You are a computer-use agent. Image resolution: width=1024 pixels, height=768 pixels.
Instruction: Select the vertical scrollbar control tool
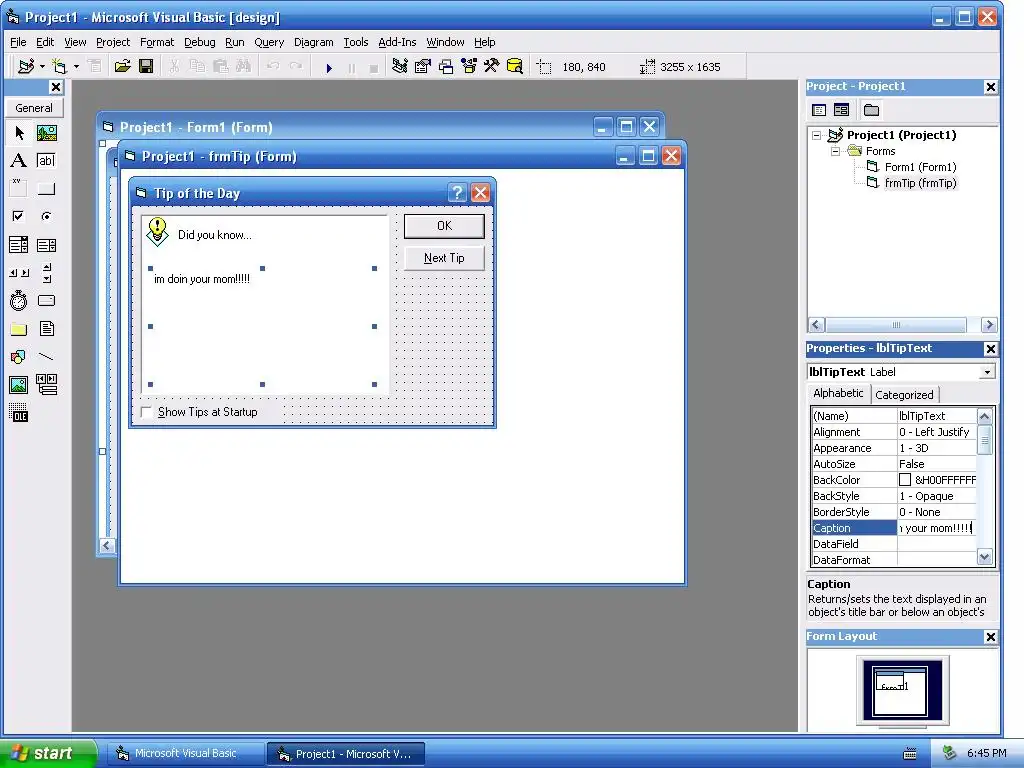[x=46, y=273]
